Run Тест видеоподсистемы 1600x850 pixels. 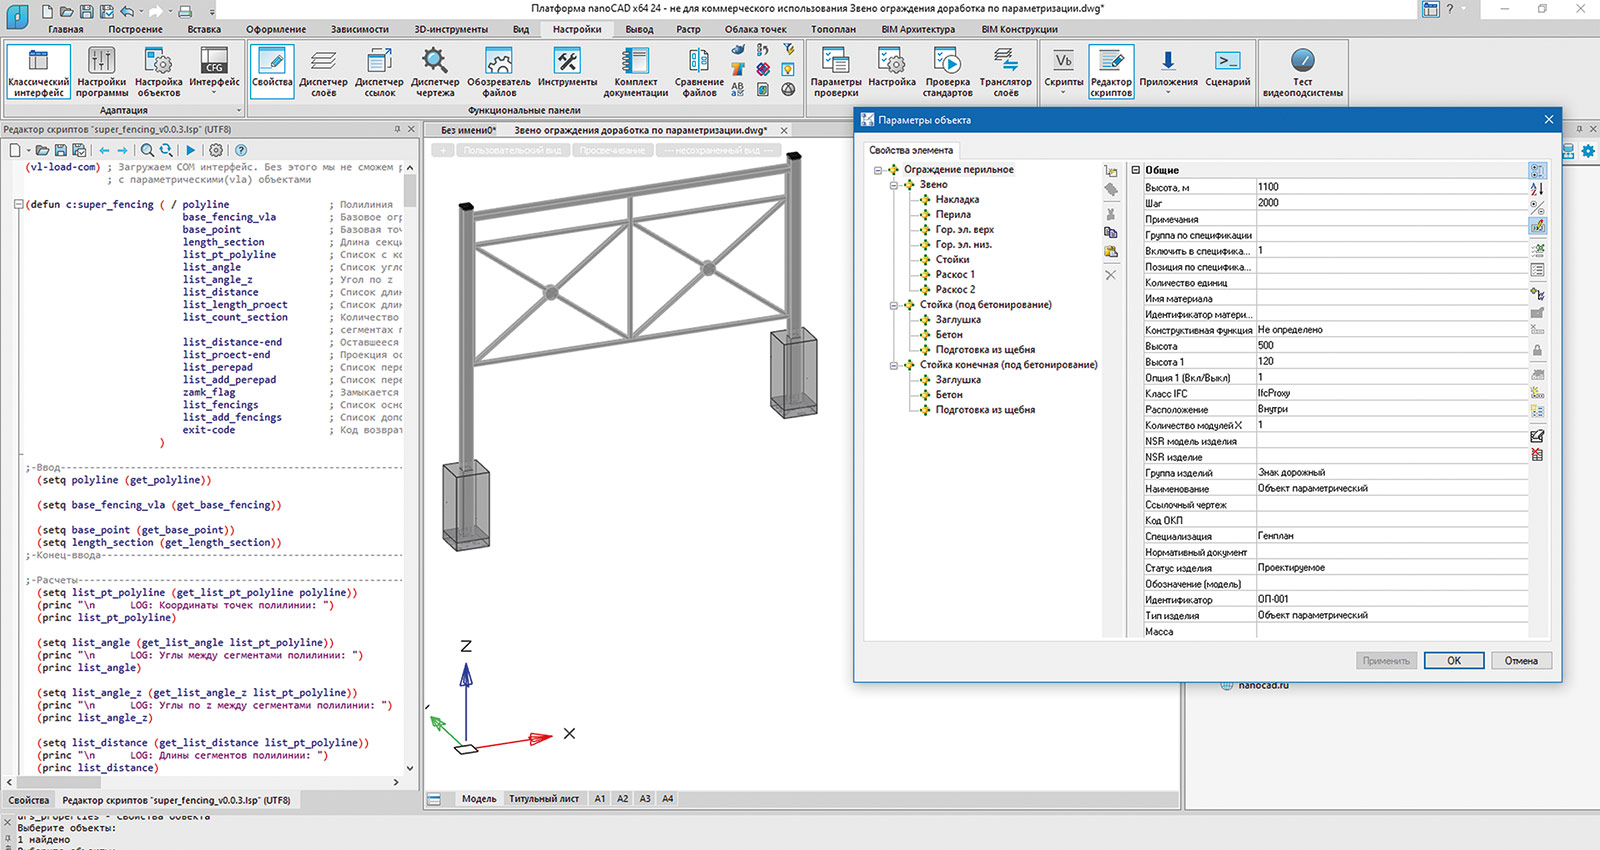[x=1302, y=71]
